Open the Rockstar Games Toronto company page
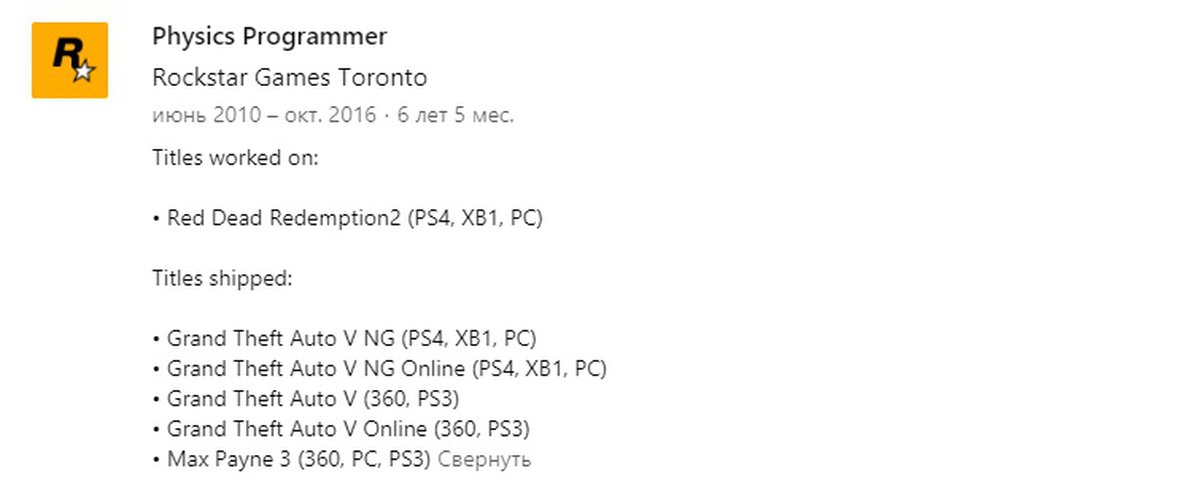This screenshot has width=1200, height=487. [x=289, y=77]
